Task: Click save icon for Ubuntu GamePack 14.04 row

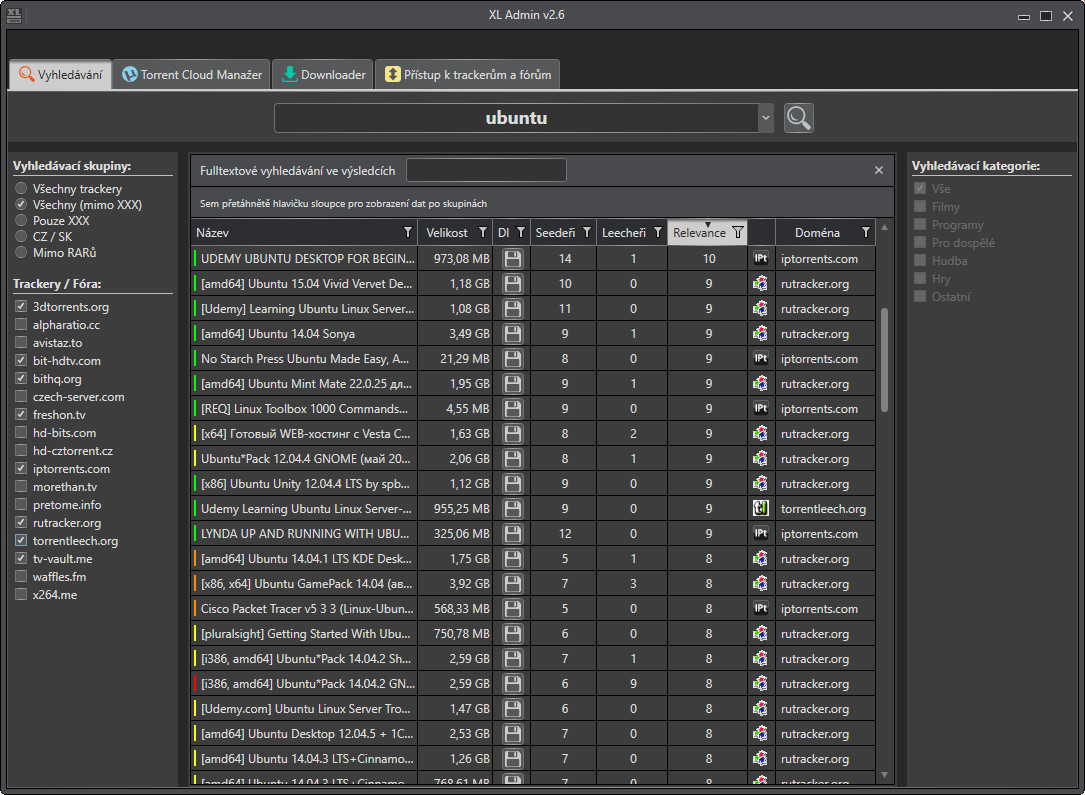Action: tap(513, 583)
